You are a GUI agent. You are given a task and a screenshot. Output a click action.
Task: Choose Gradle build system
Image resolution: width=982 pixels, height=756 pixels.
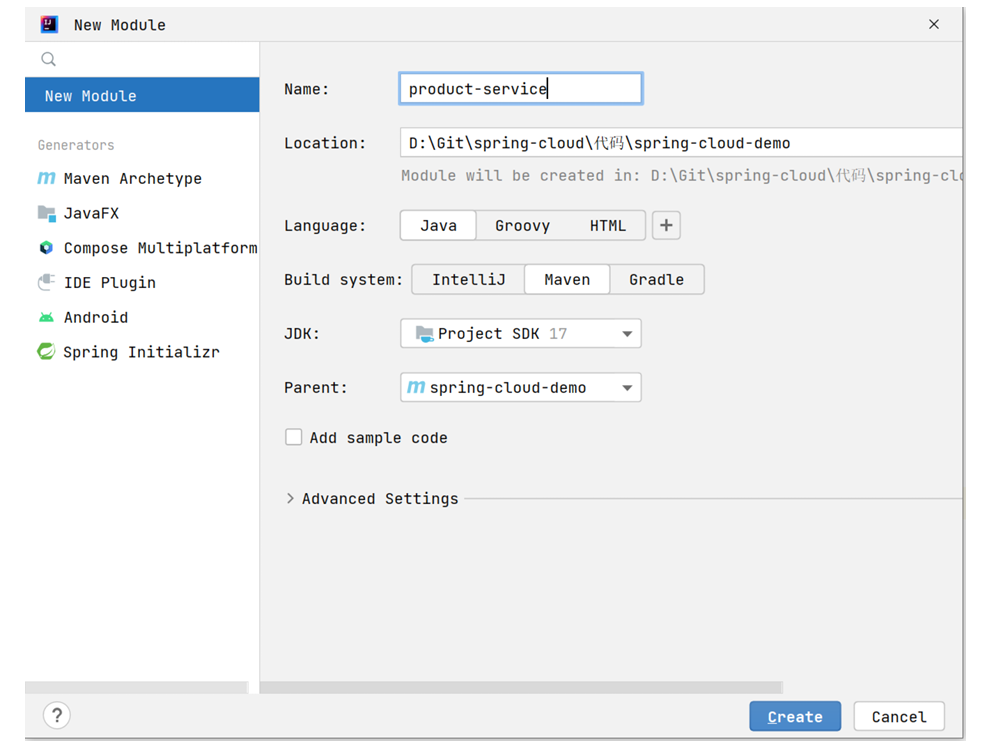pos(656,279)
